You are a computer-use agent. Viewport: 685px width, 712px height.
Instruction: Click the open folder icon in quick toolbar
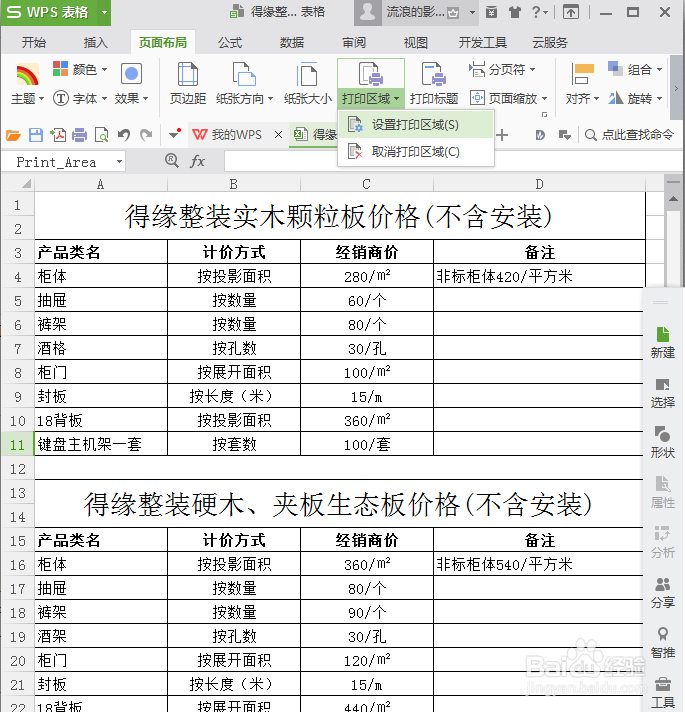click(13, 135)
